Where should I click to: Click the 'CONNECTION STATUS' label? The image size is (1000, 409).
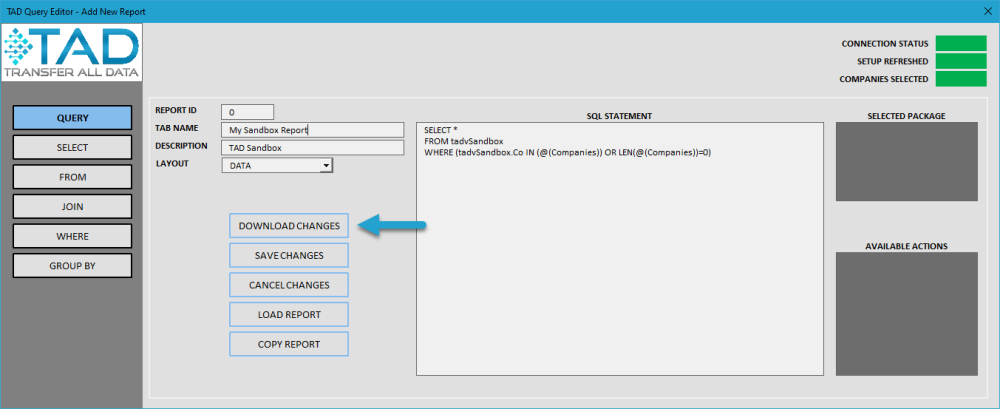tap(885, 44)
